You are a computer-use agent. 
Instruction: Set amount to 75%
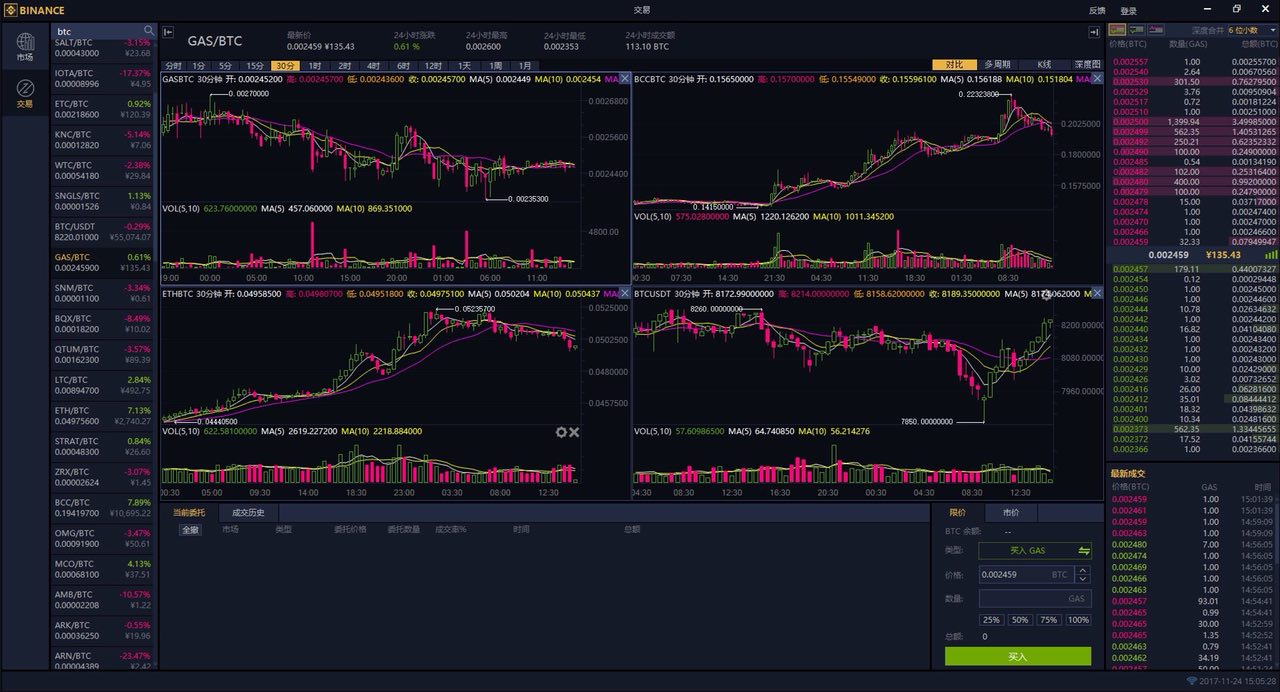(1048, 620)
